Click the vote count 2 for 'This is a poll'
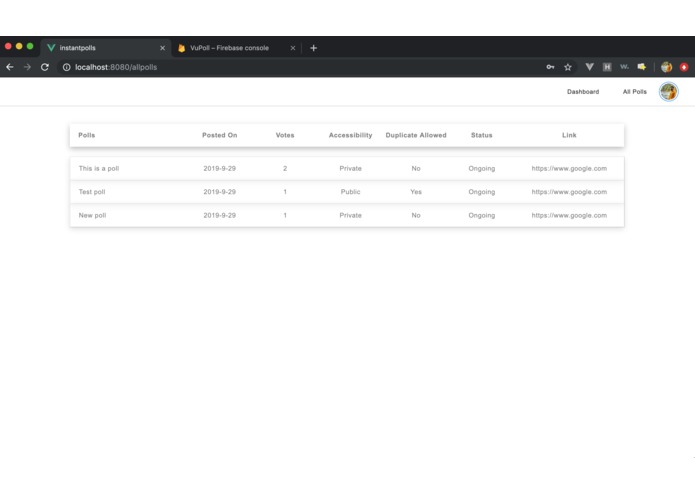This screenshot has height=494, width=695. tap(285, 168)
